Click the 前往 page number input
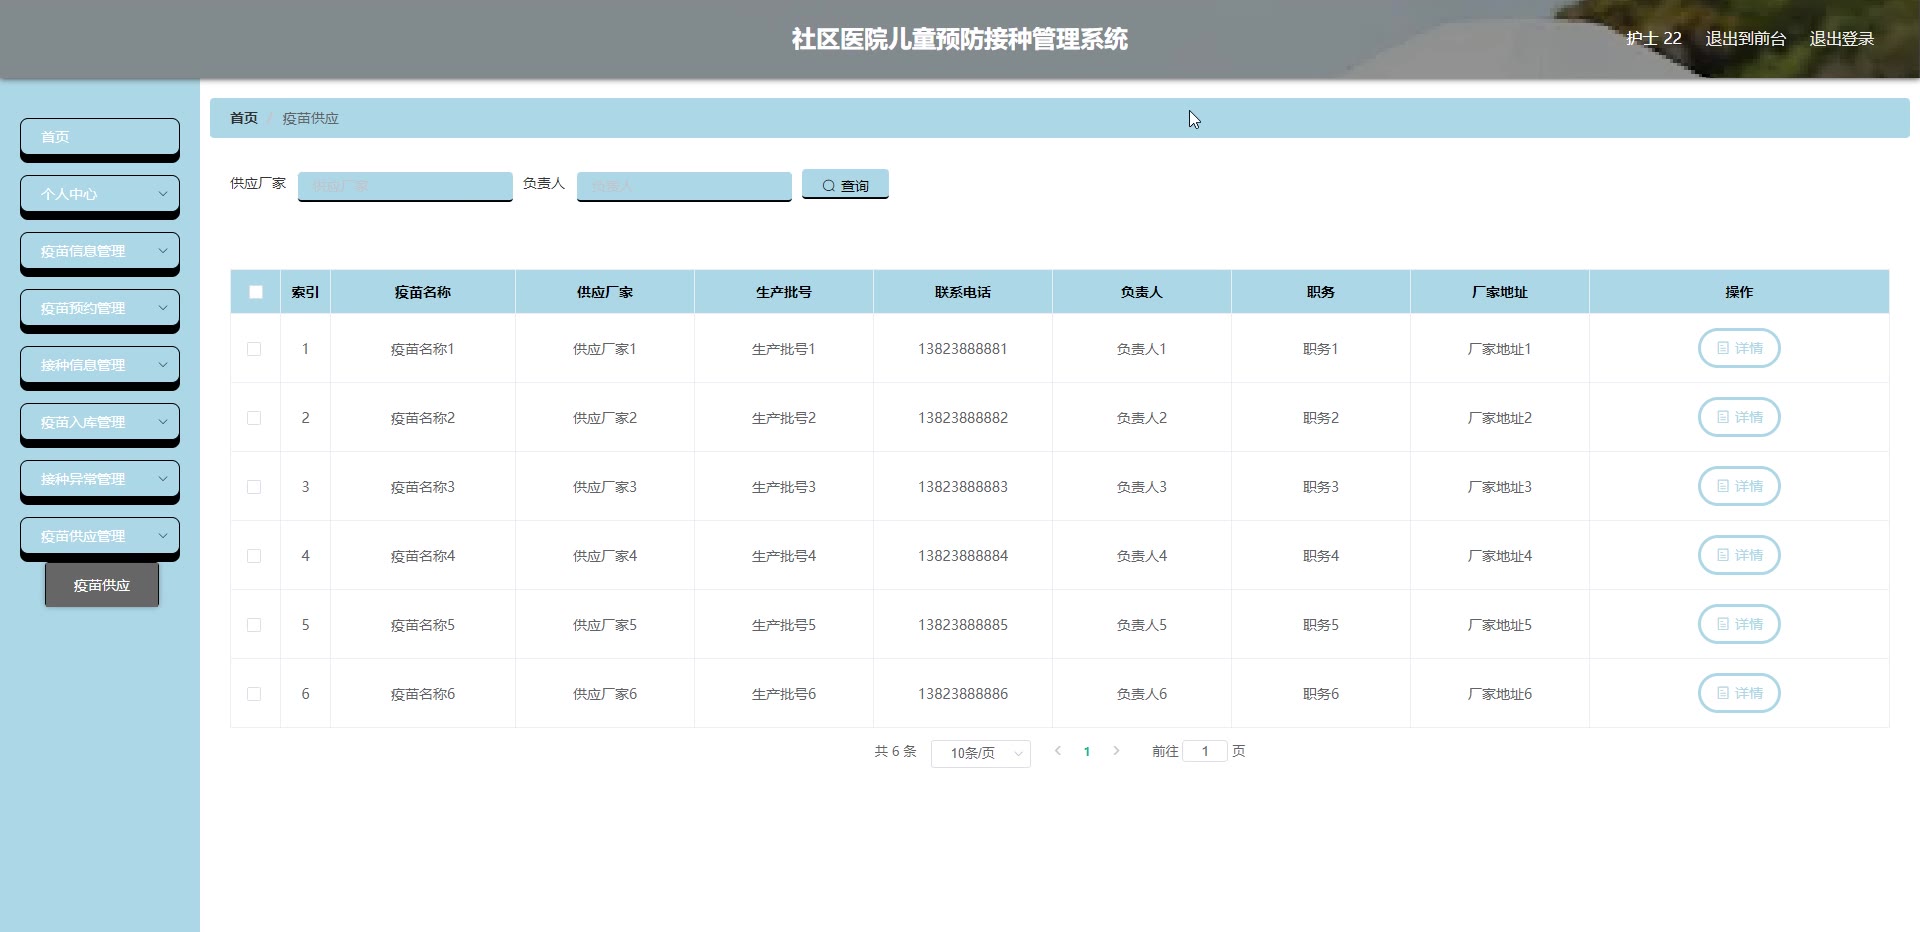 [1205, 751]
